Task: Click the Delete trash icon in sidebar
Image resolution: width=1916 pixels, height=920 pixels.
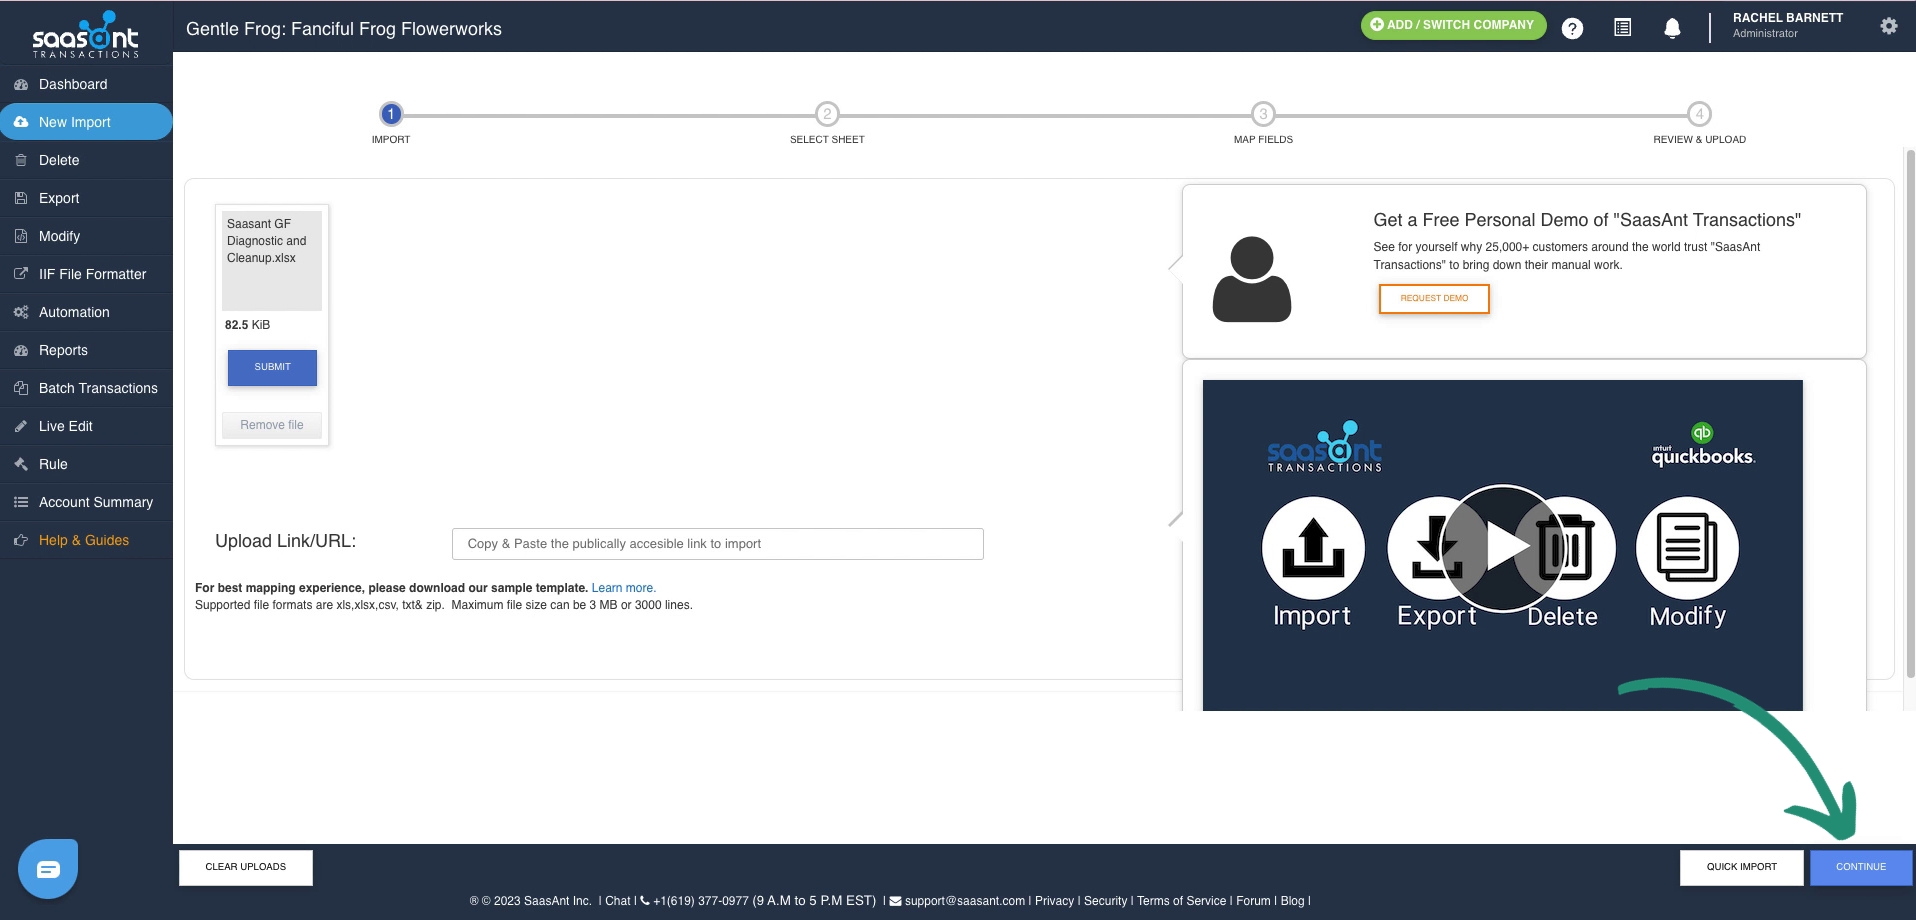Action: (21, 160)
